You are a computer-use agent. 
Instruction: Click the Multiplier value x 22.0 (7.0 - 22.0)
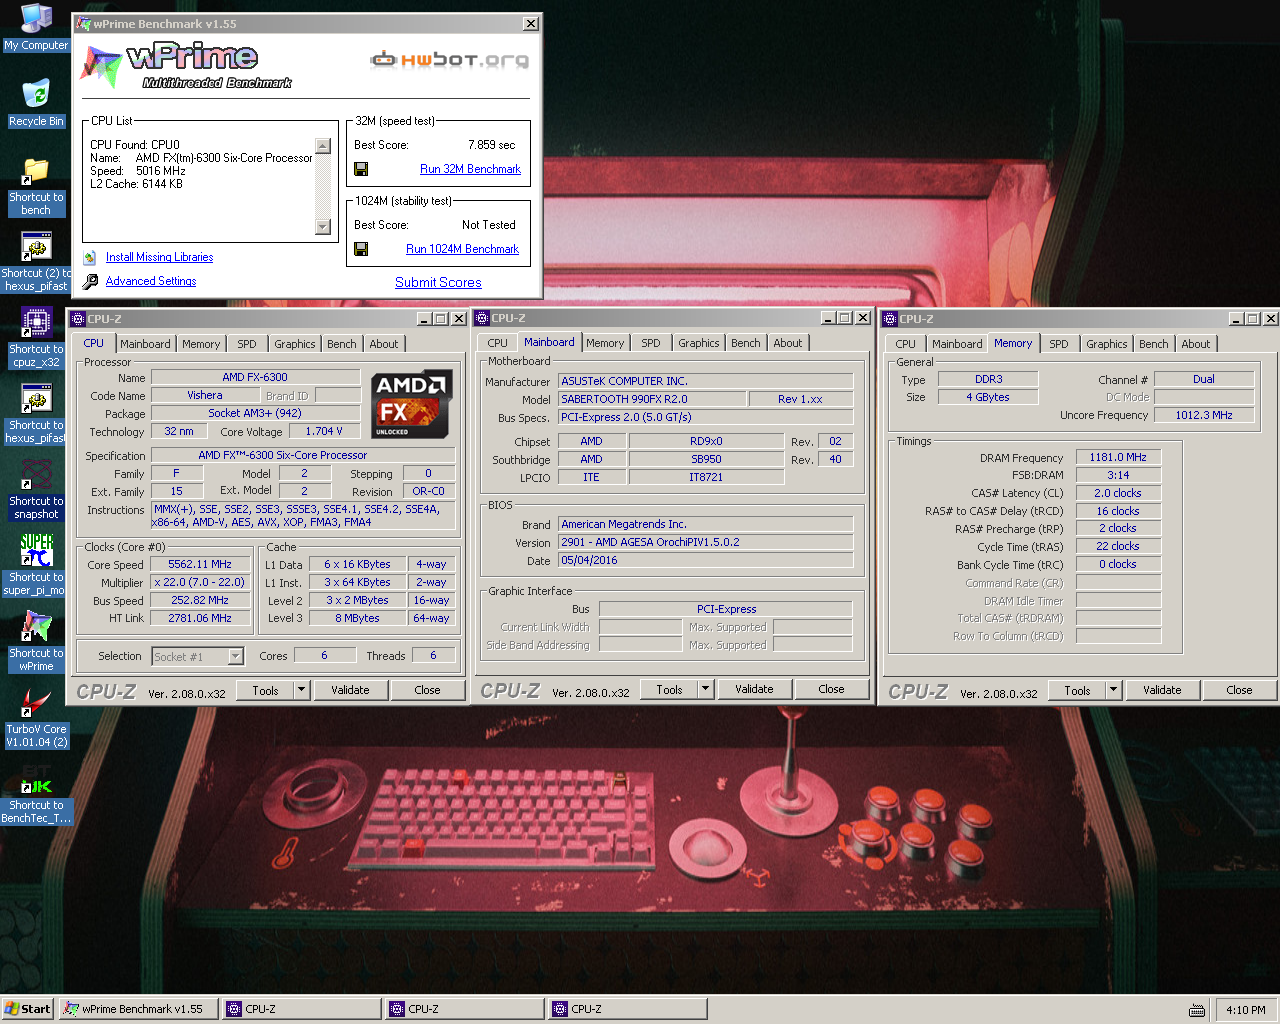(200, 583)
